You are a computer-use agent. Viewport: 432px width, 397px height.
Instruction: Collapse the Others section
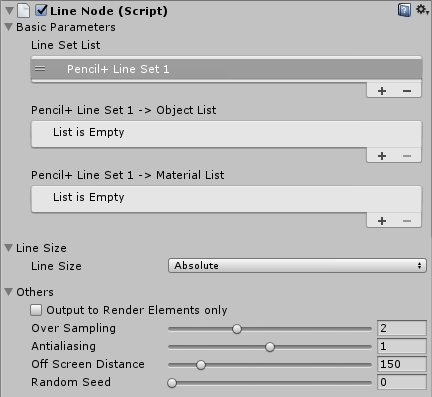[x=9, y=292]
